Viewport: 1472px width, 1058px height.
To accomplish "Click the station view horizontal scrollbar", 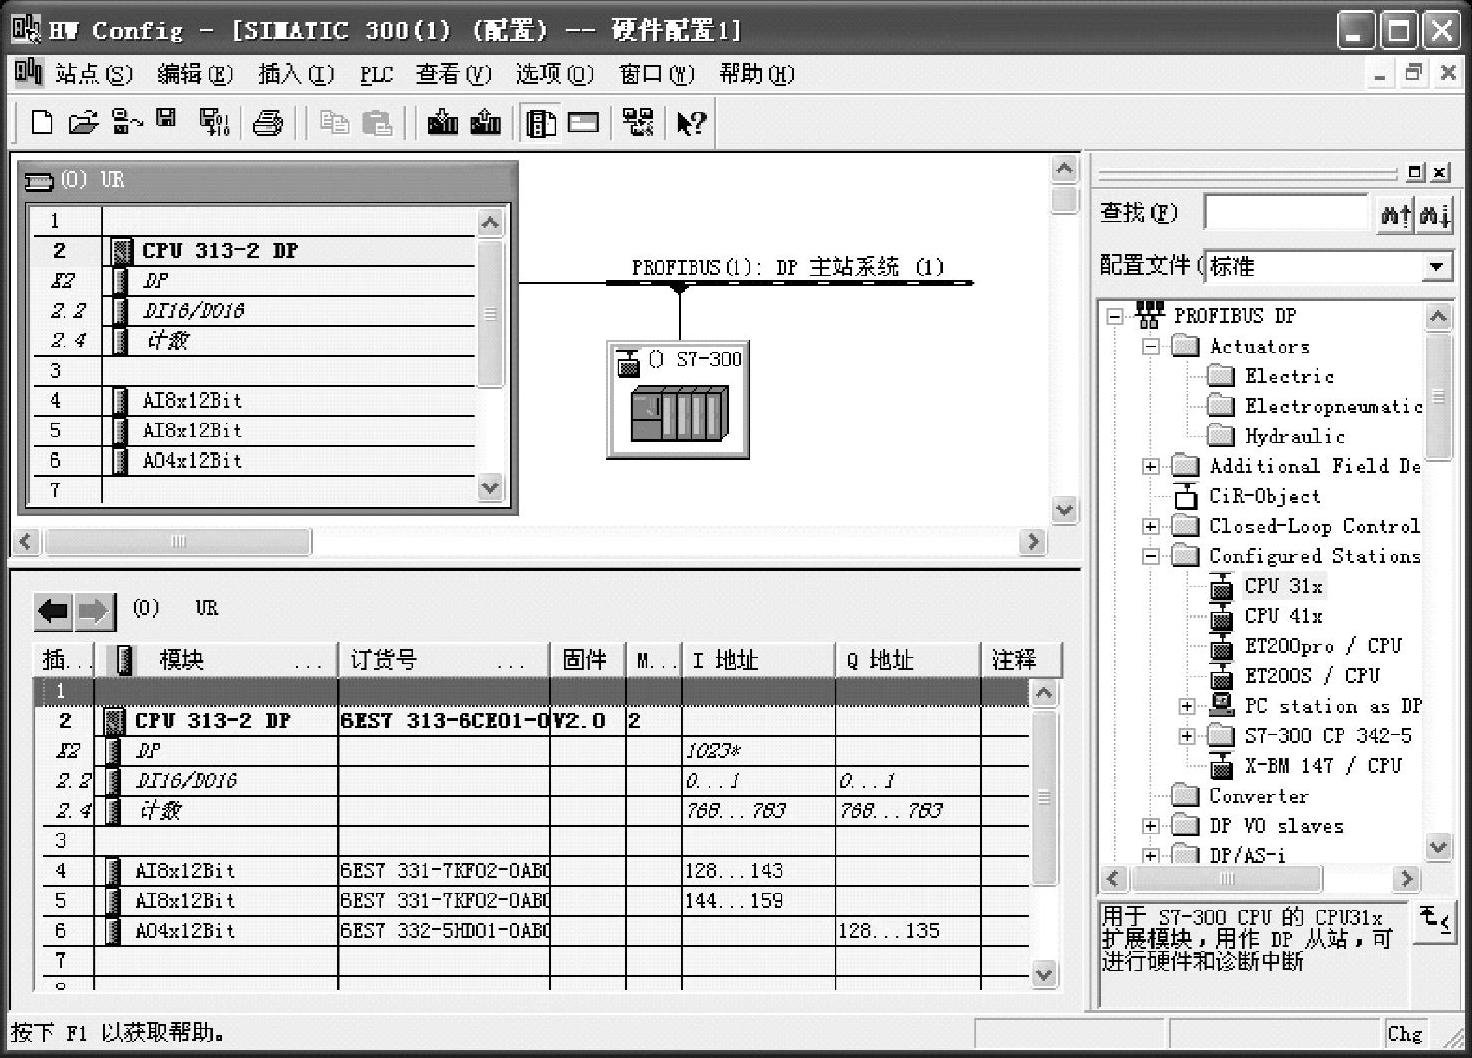I will pyautogui.click(x=530, y=542).
